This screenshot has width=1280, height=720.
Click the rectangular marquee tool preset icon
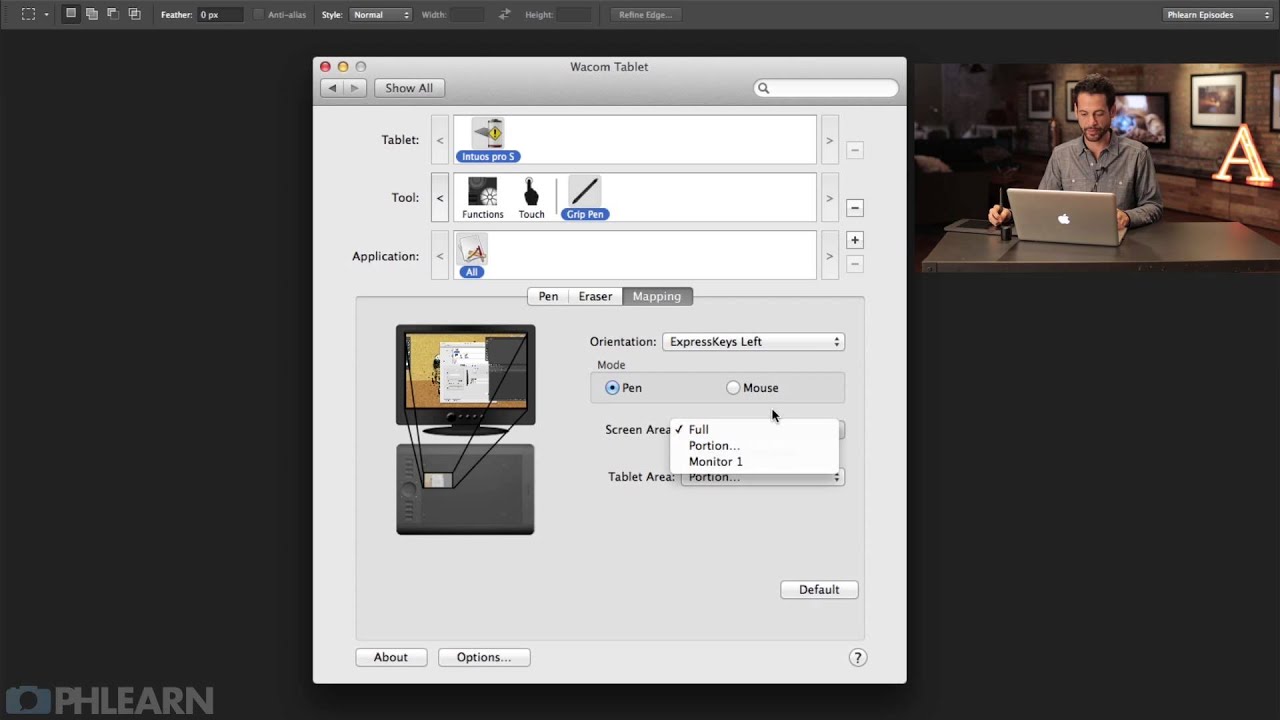tap(28, 15)
